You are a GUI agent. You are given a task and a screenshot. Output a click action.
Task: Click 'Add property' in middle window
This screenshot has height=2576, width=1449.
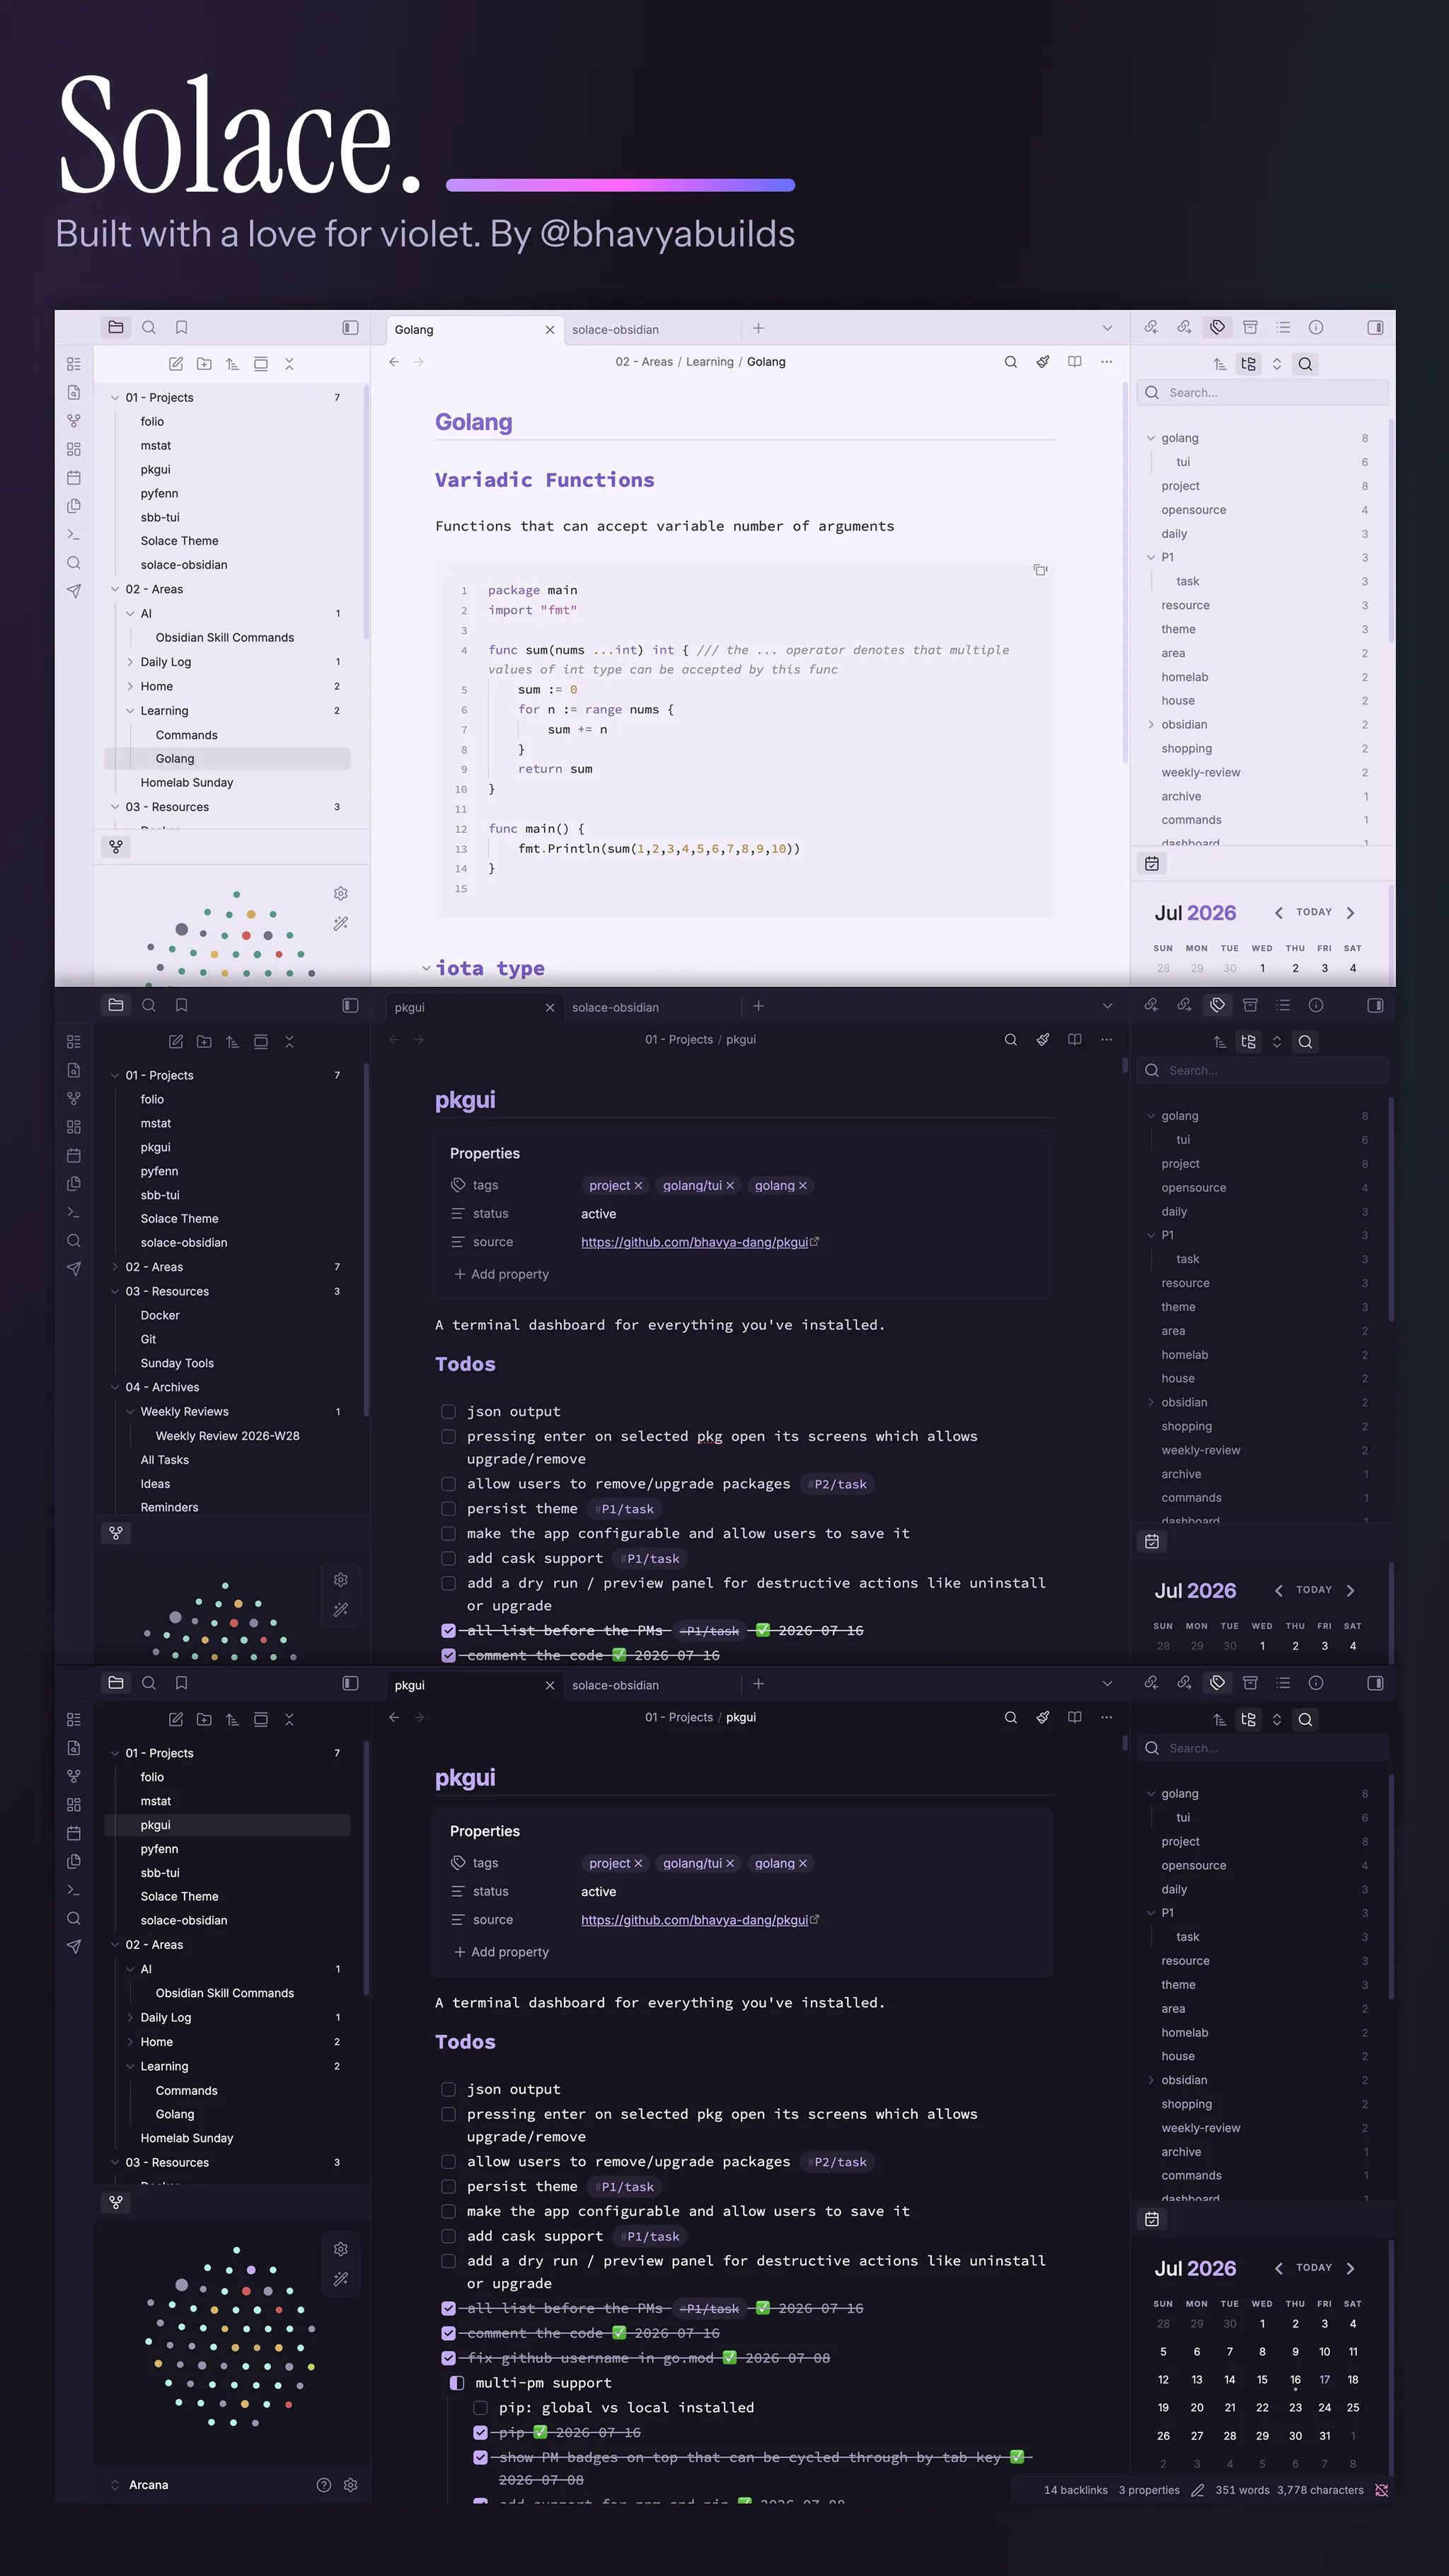coord(501,1274)
